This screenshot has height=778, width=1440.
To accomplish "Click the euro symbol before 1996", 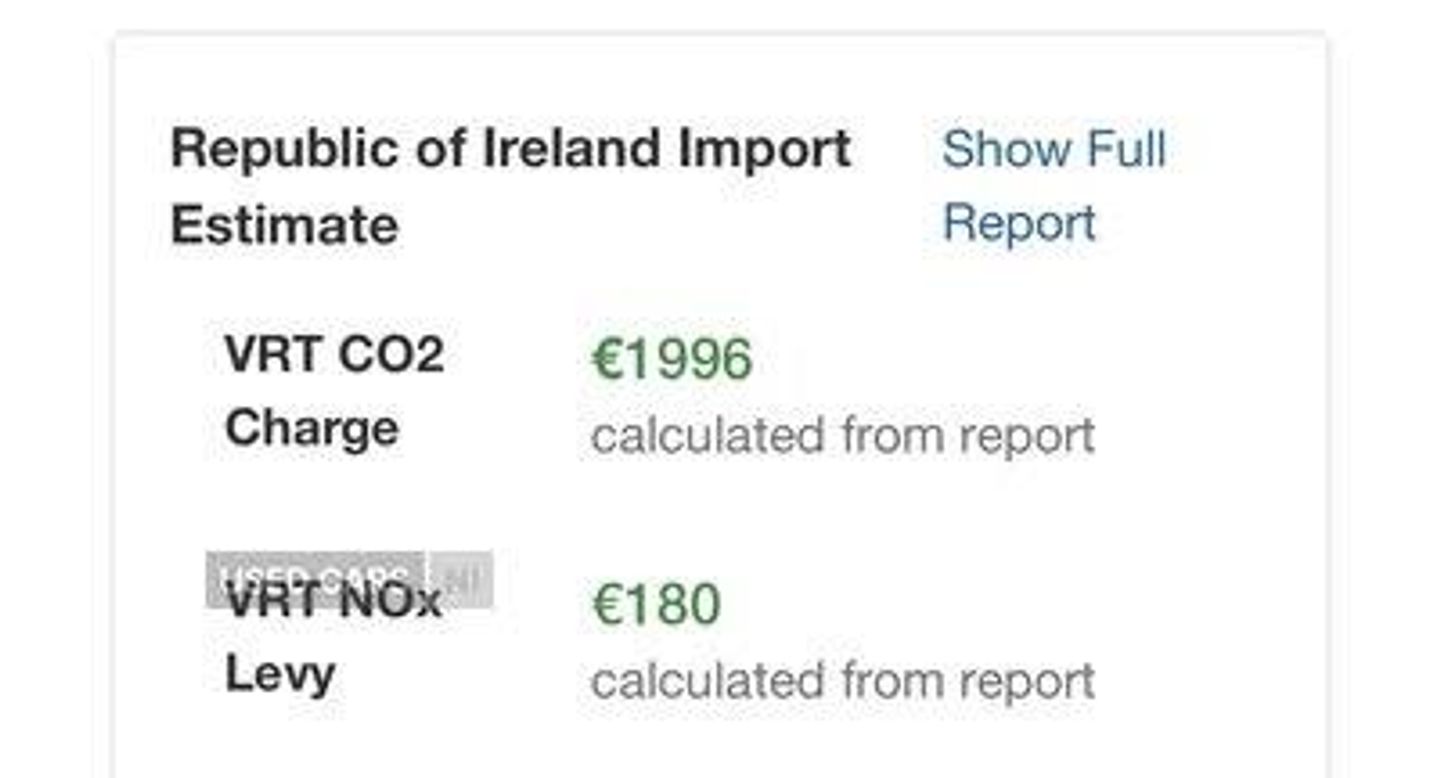I will 608,359.
